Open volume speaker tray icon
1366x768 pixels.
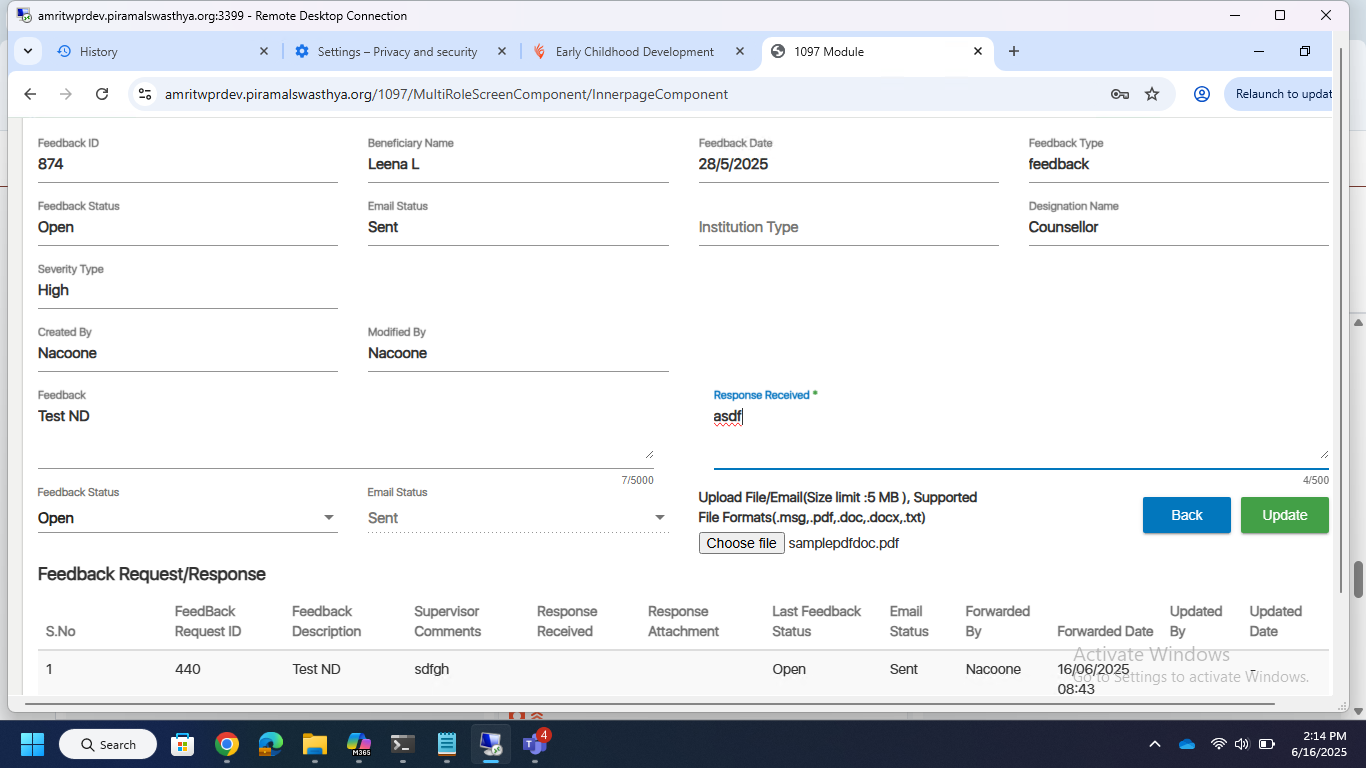(x=1242, y=744)
